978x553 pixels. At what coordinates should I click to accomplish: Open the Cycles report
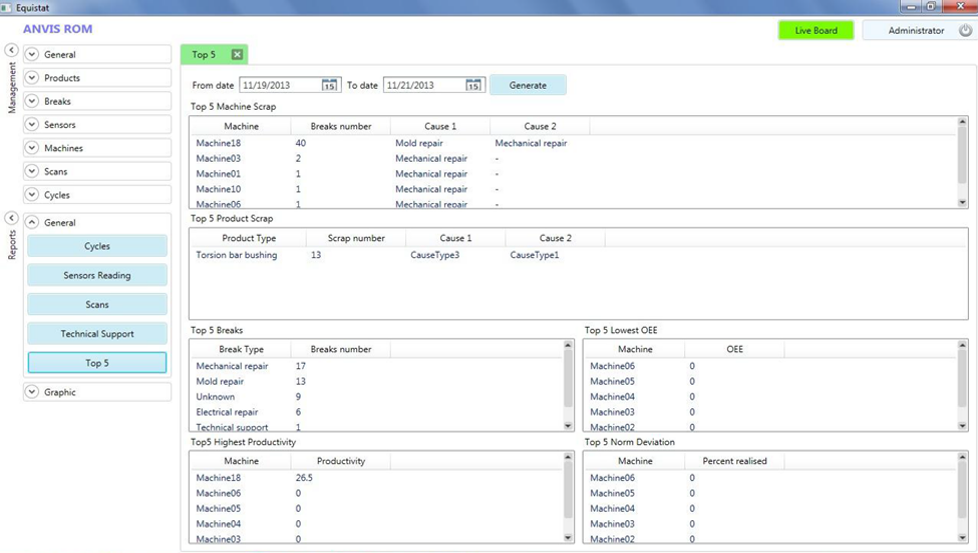(97, 246)
